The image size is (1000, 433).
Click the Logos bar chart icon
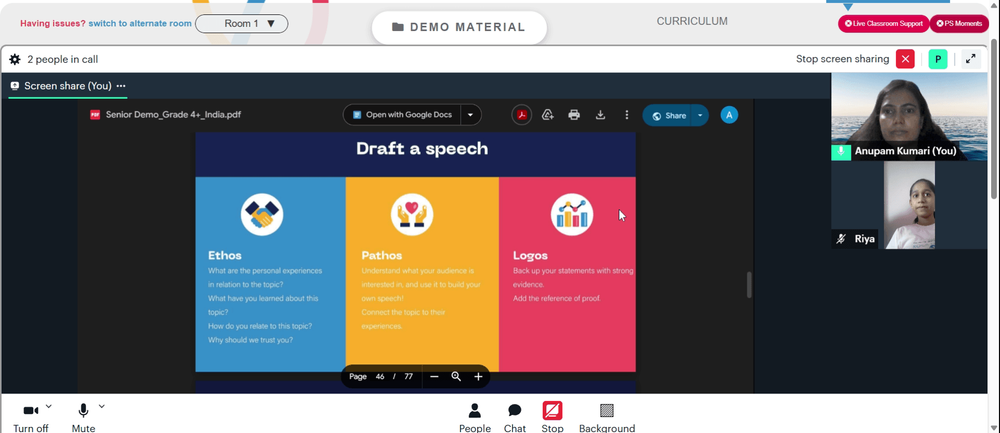(572, 215)
